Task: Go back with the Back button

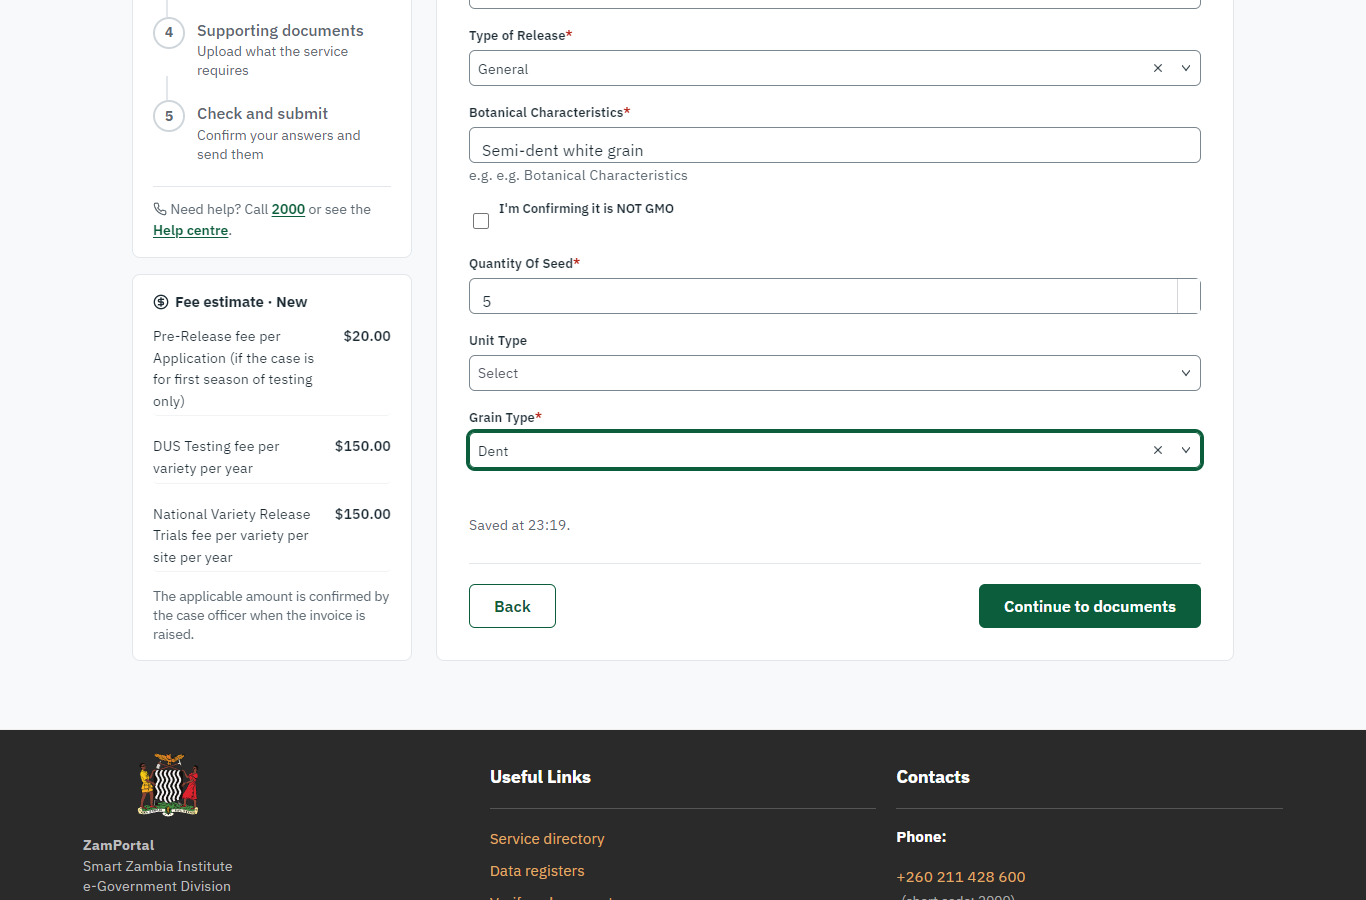Action: coord(512,606)
